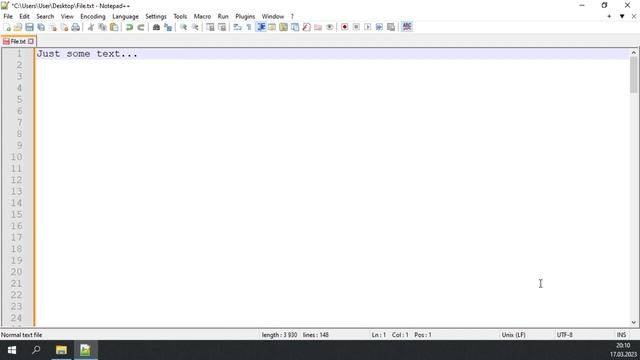The width and height of the screenshot is (640, 360).
Task: Click the Copy toolbar icon
Action: pyautogui.click(x=102, y=27)
